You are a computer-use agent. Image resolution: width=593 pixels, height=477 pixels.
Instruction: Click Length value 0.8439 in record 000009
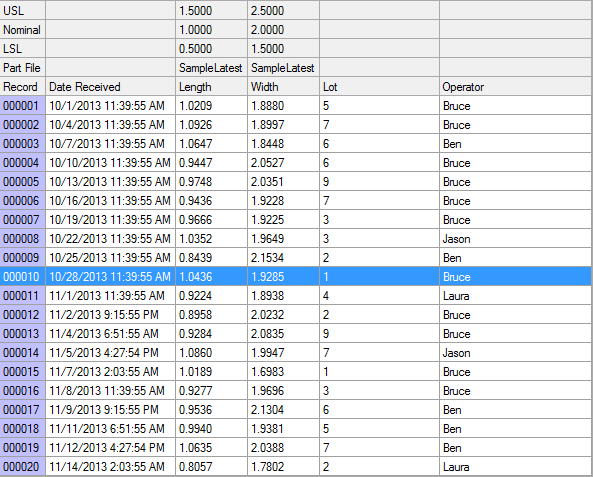coord(211,258)
